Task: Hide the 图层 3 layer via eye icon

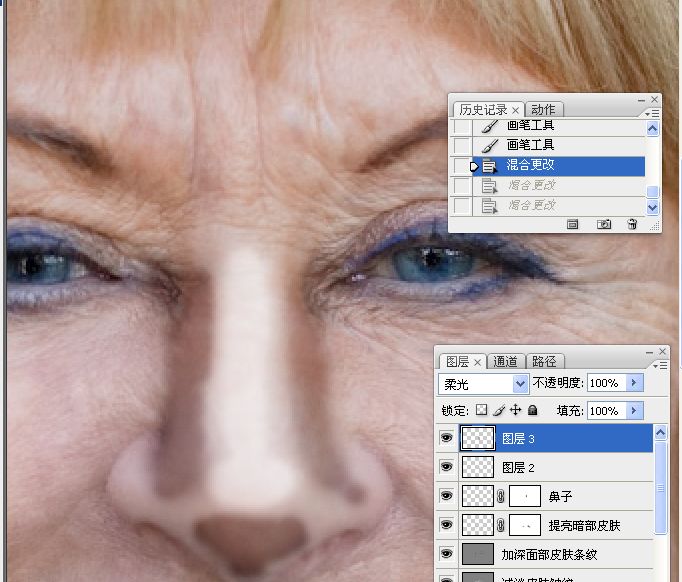Action: click(x=446, y=438)
